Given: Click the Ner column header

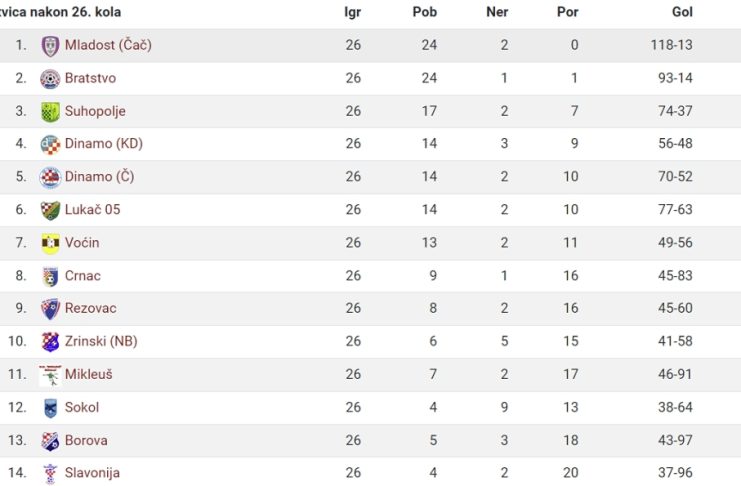Looking at the screenshot, I should click(497, 12).
